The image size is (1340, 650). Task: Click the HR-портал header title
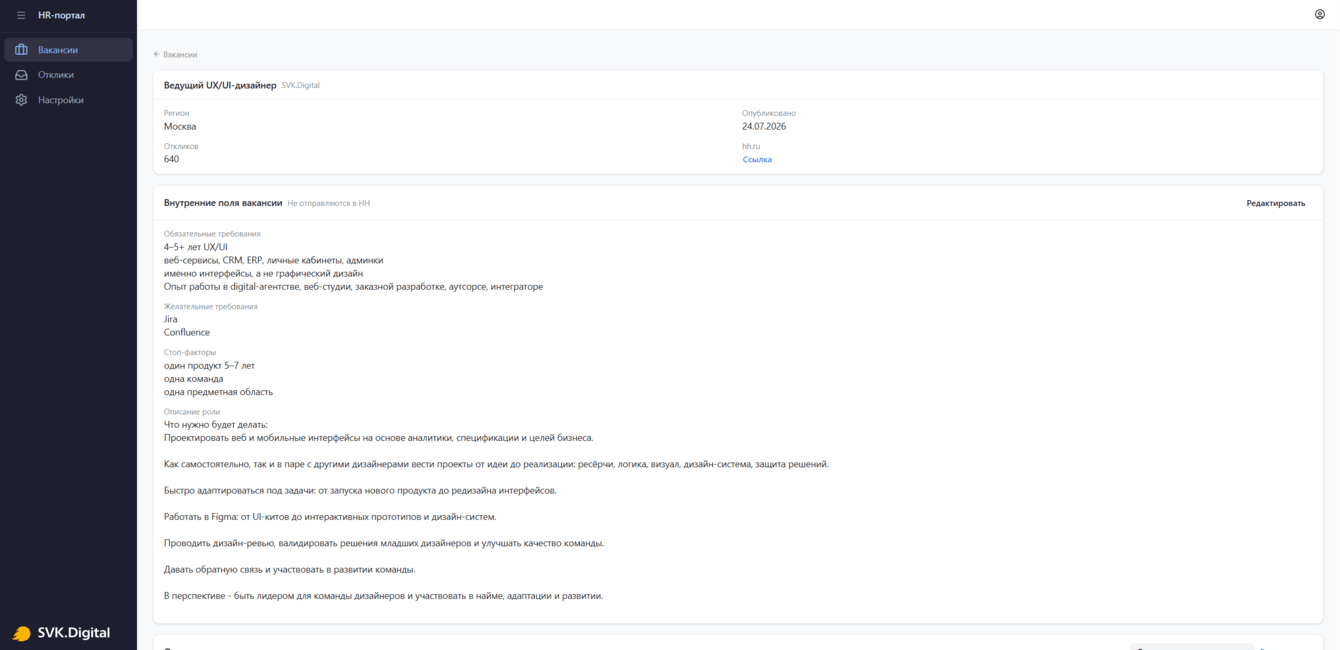coord(61,15)
